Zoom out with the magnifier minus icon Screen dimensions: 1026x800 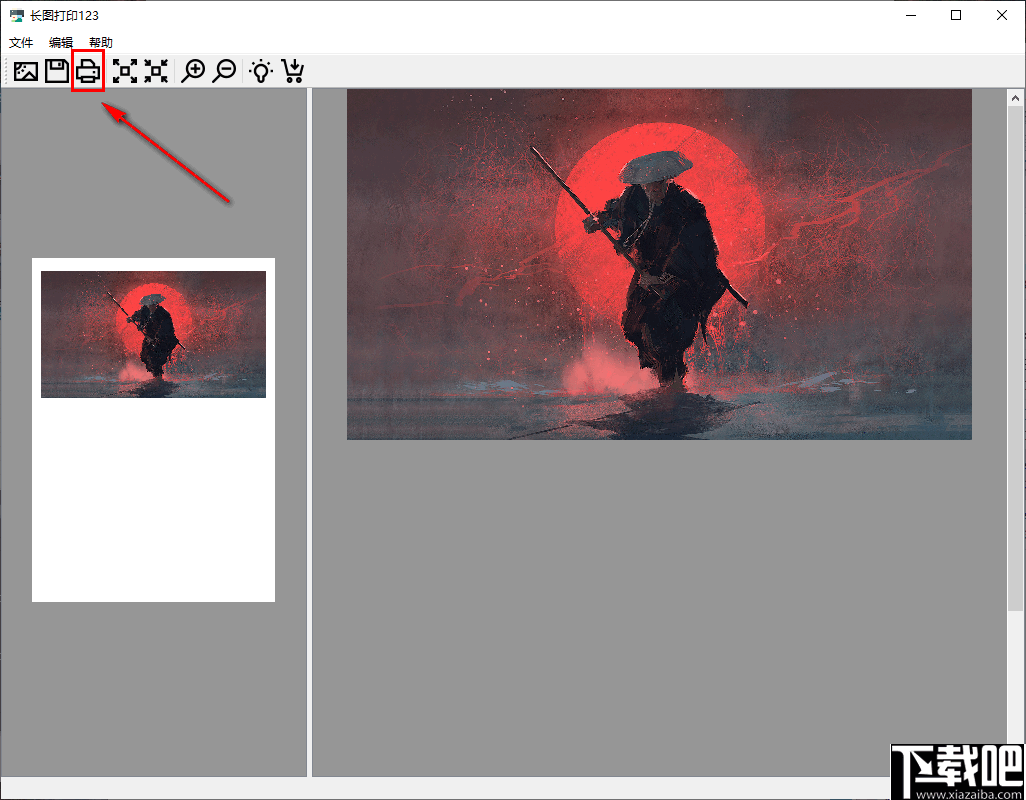pos(224,71)
